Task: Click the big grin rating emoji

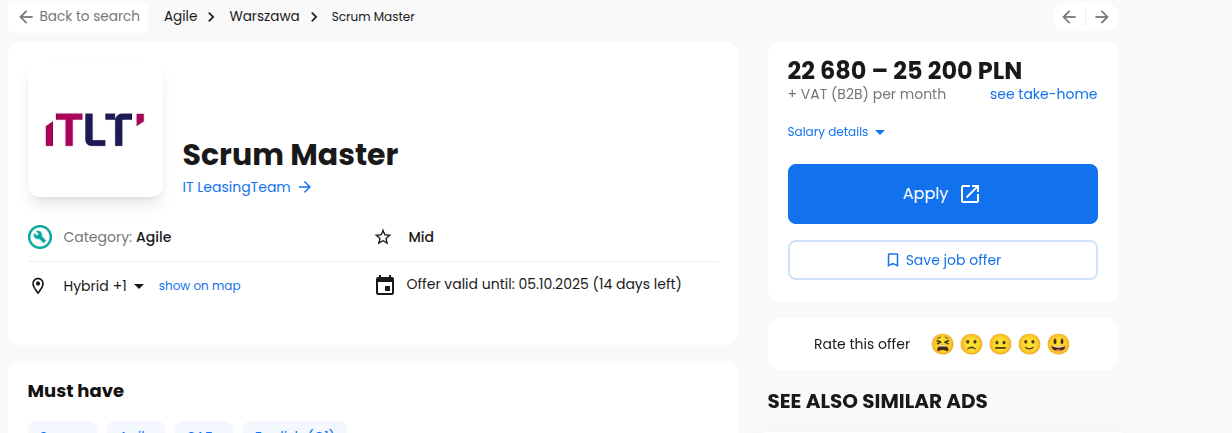Action: (1059, 344)
